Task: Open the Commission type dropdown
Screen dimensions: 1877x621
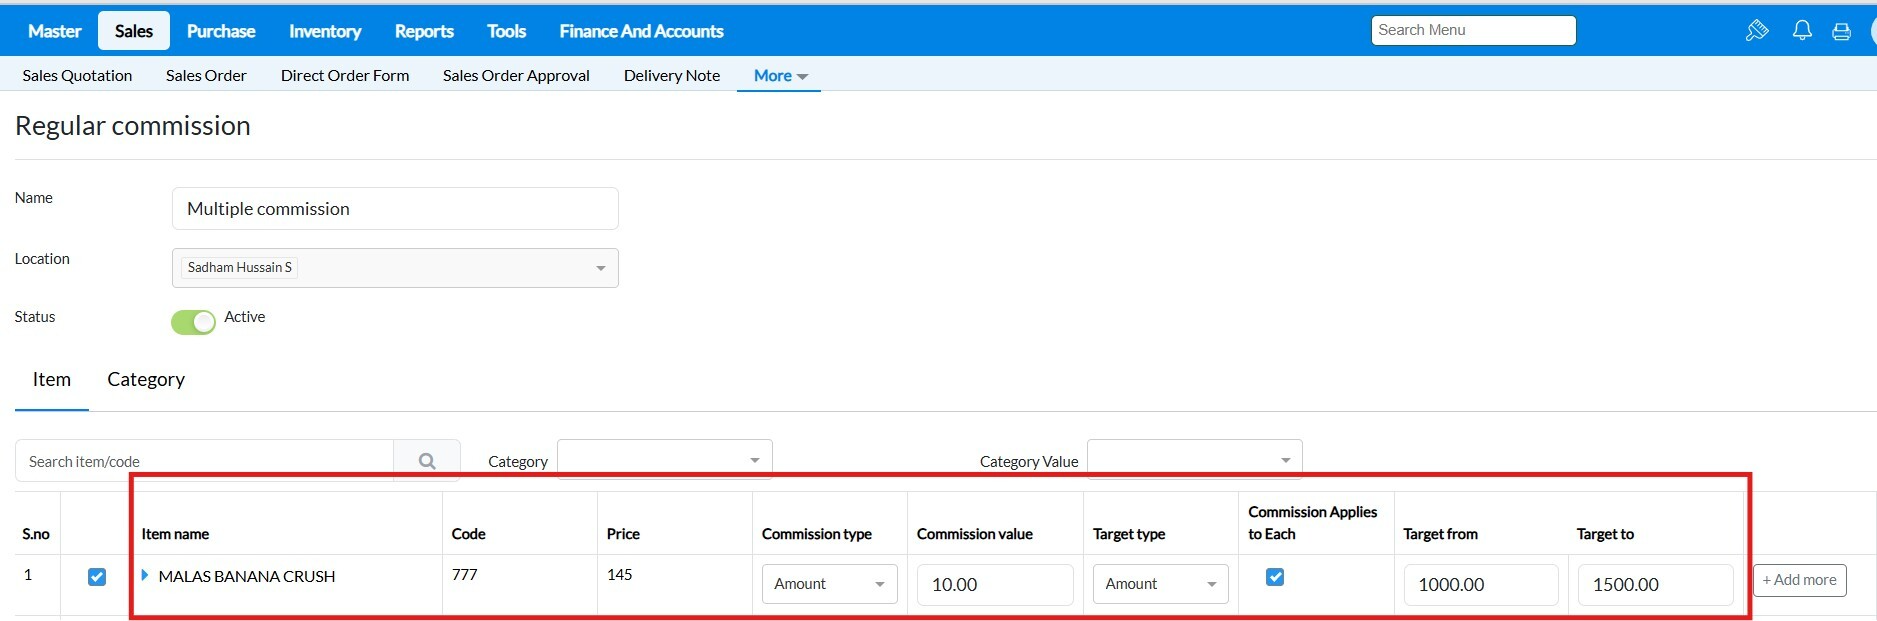Action: pyautogui.click(x=829, y=584)
